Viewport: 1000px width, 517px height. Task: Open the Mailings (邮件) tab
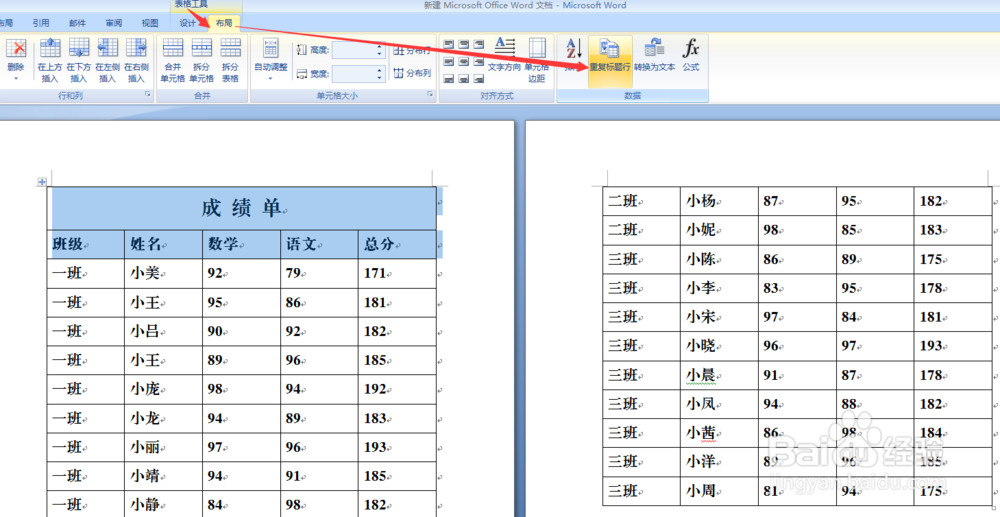(77, 23)
